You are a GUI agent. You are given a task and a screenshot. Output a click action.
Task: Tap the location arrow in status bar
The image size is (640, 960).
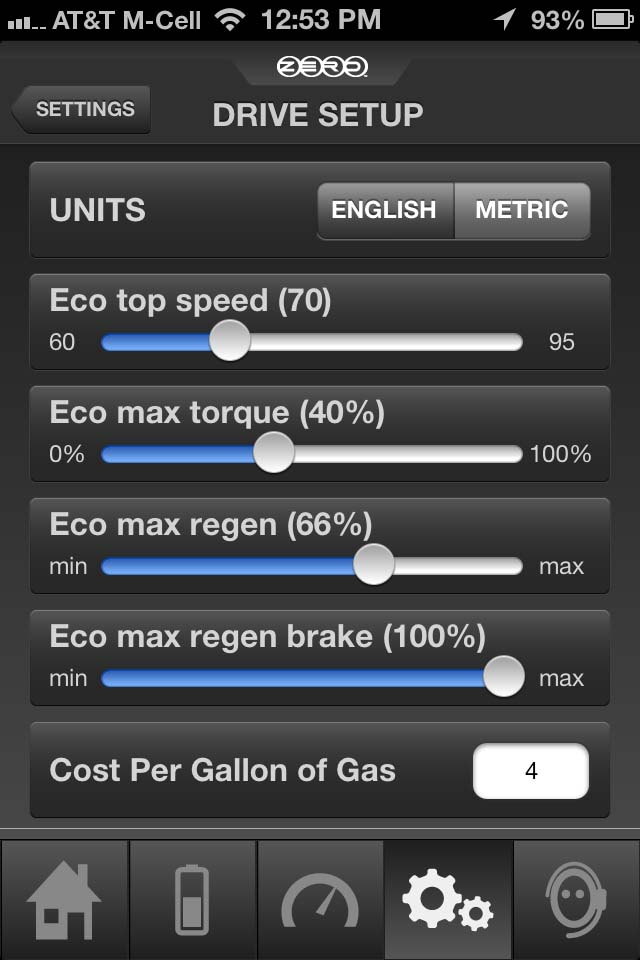coord(506,19)
